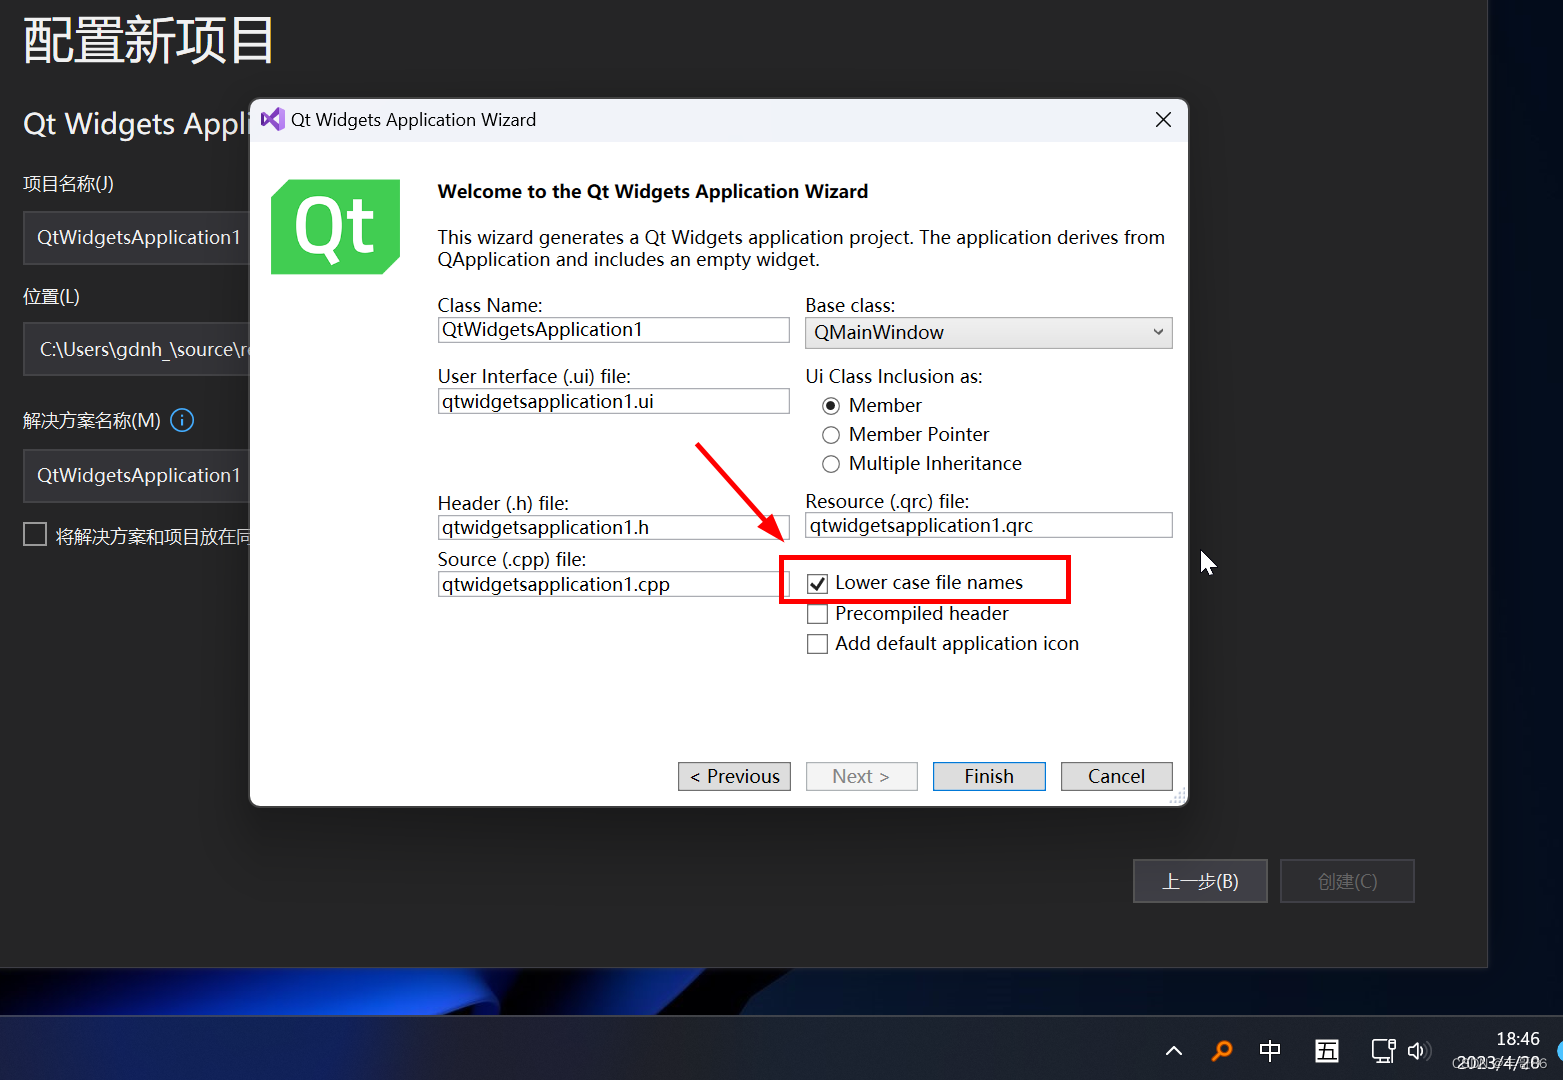This screenshot has width=1563, height=1080.
Task: Show hidden tray icons with the taskbar chevron
Action: pyautogui.click(x=1174, y=1051)
